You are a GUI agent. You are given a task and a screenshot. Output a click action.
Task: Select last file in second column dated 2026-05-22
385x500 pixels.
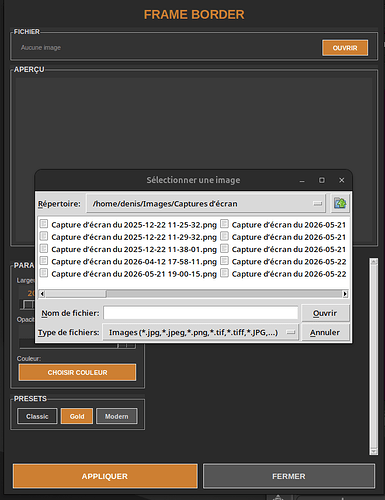coord(289,274)
